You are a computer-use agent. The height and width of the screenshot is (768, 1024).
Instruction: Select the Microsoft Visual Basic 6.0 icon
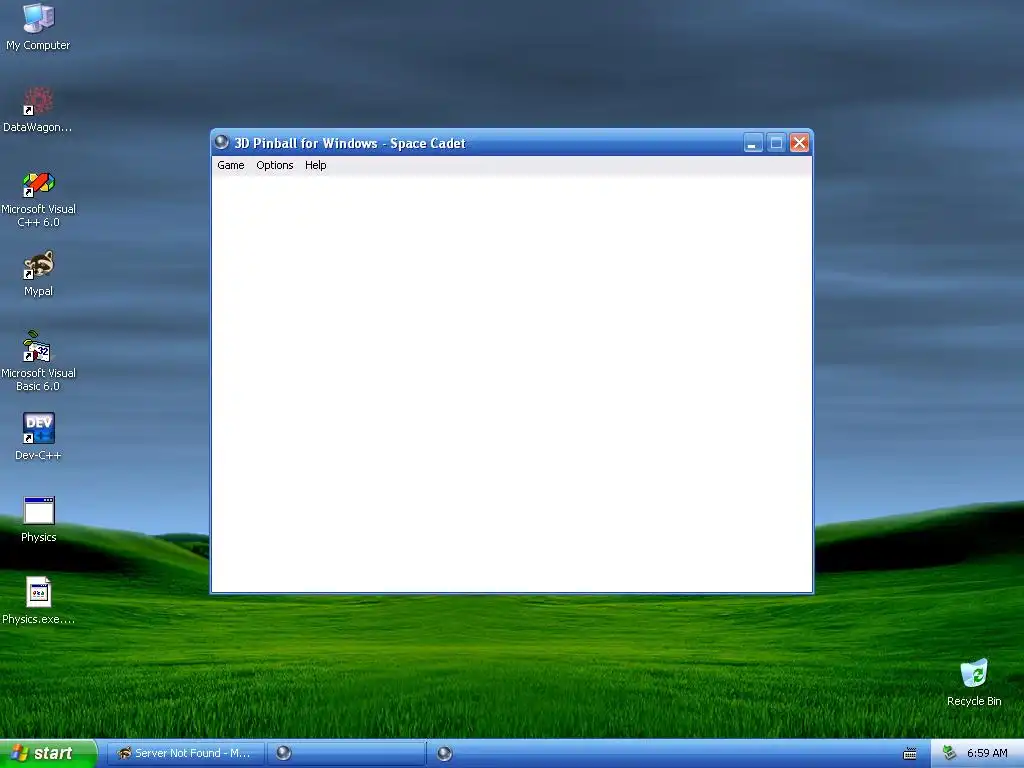click(x=38, y=361)
